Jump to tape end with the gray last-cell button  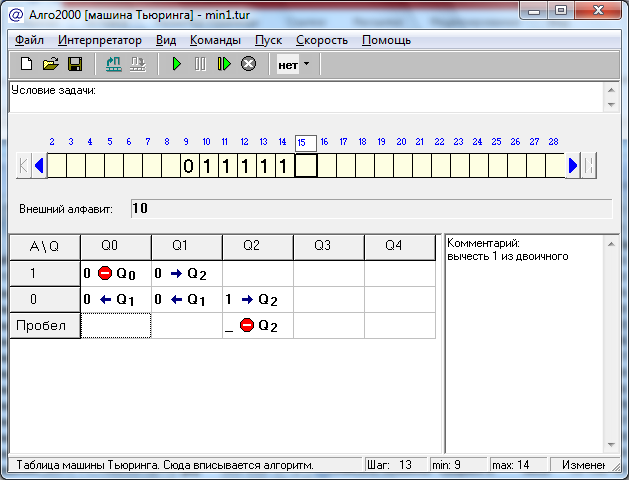[589, 165]
